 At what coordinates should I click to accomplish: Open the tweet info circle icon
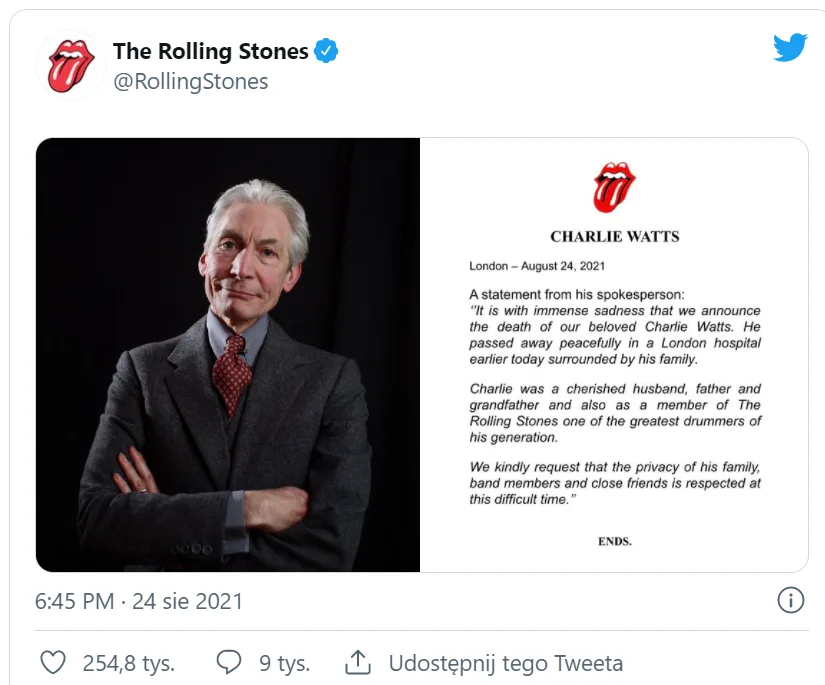click(790, 600)
